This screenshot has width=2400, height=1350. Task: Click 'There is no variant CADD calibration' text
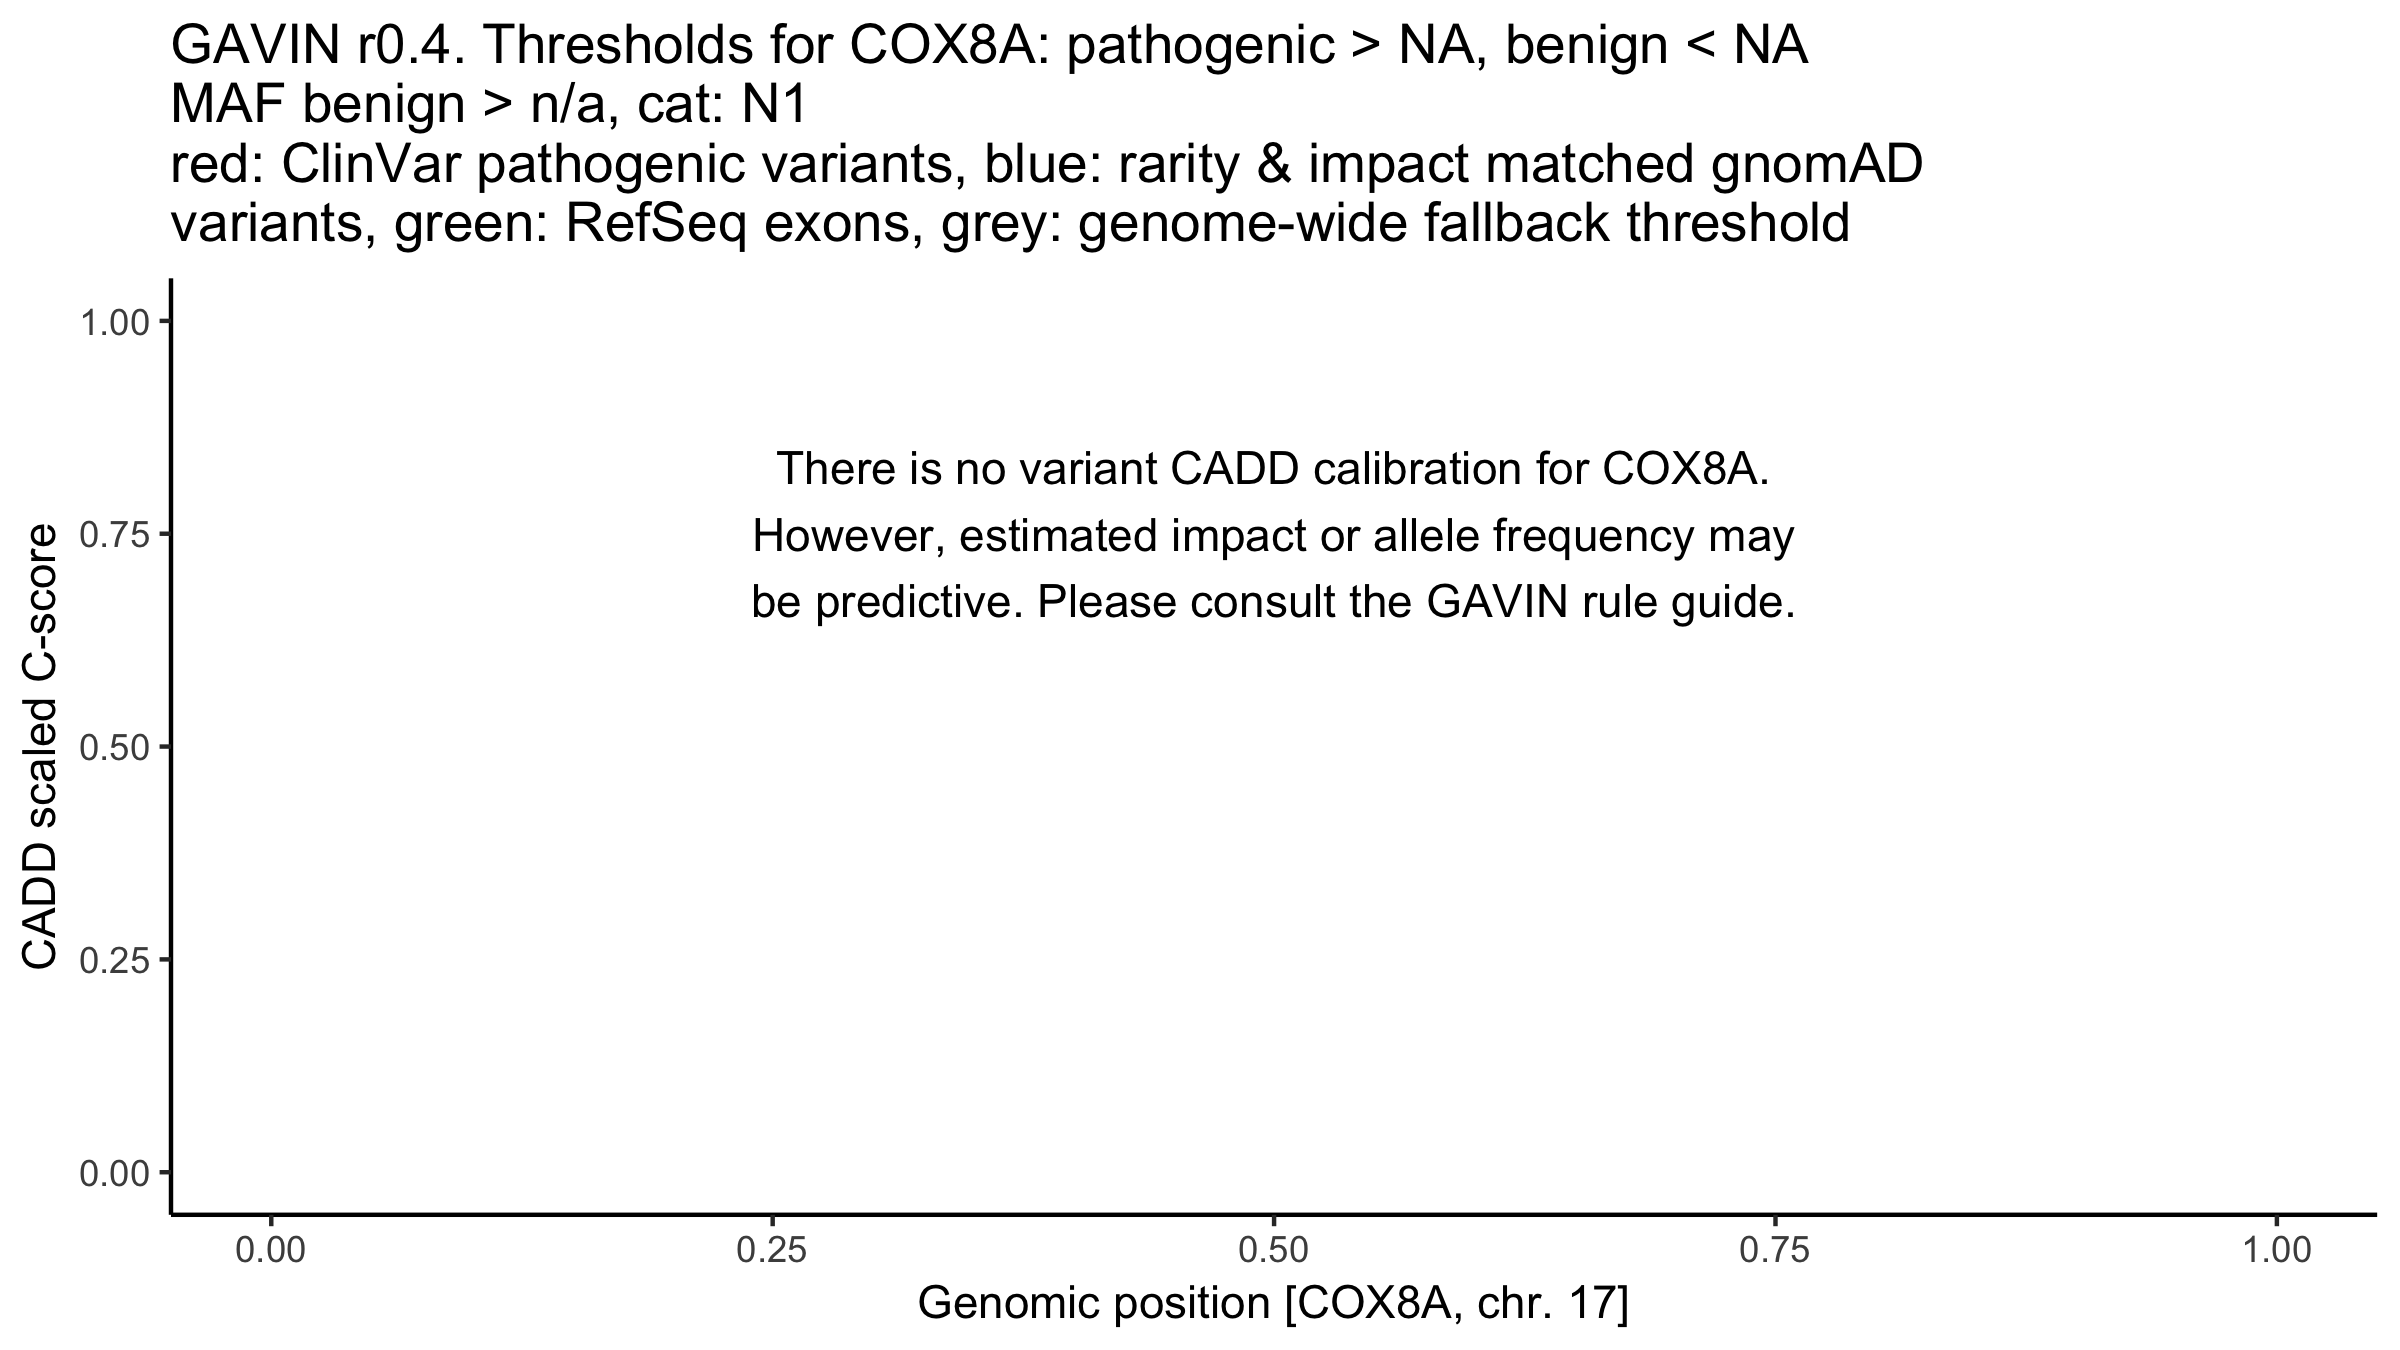coord(1273,469)
